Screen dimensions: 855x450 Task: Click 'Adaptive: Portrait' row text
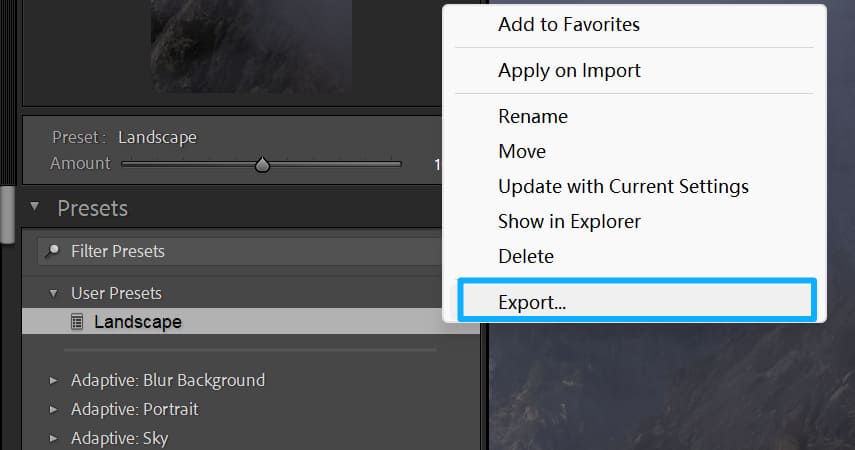(135, 409)
